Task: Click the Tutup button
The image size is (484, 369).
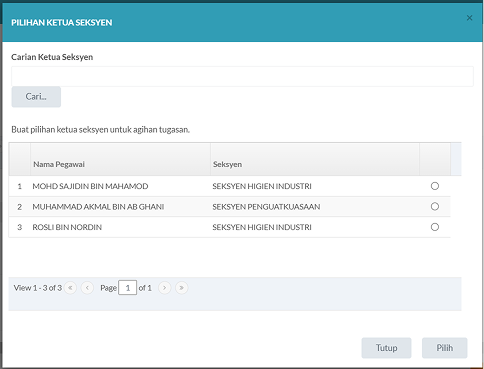Action: click(386, 348)
